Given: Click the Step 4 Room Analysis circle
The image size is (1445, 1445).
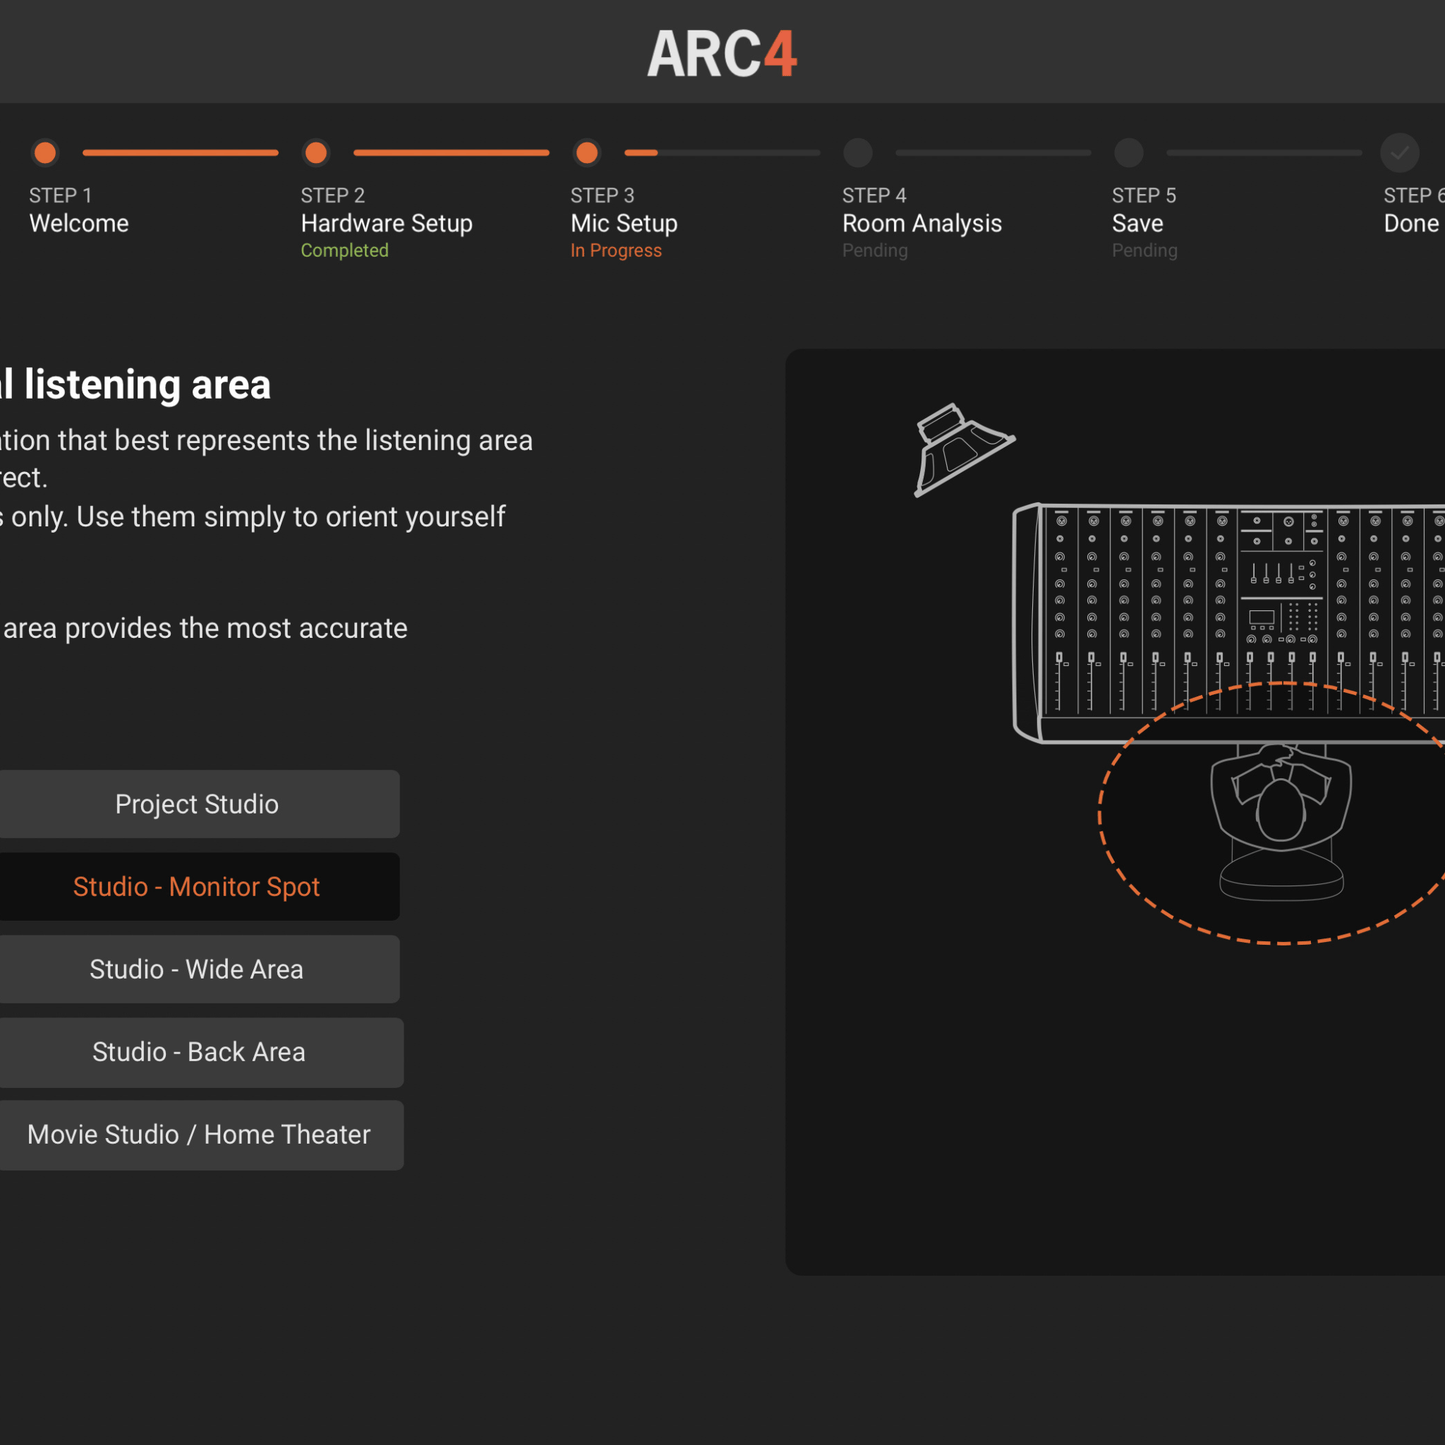Looking at the screenshot, I should click(x=858, y=153).
